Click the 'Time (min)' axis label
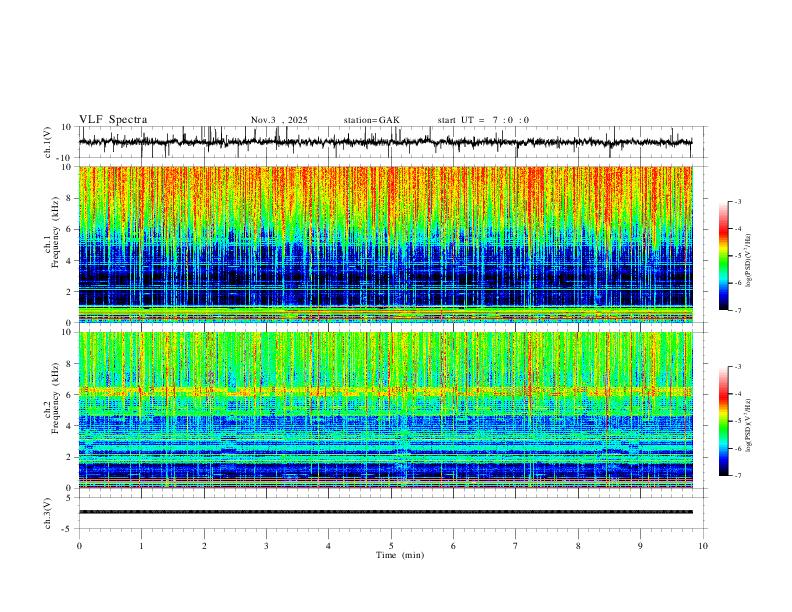Viewport: 792px width, 612px height. point(400,555)
